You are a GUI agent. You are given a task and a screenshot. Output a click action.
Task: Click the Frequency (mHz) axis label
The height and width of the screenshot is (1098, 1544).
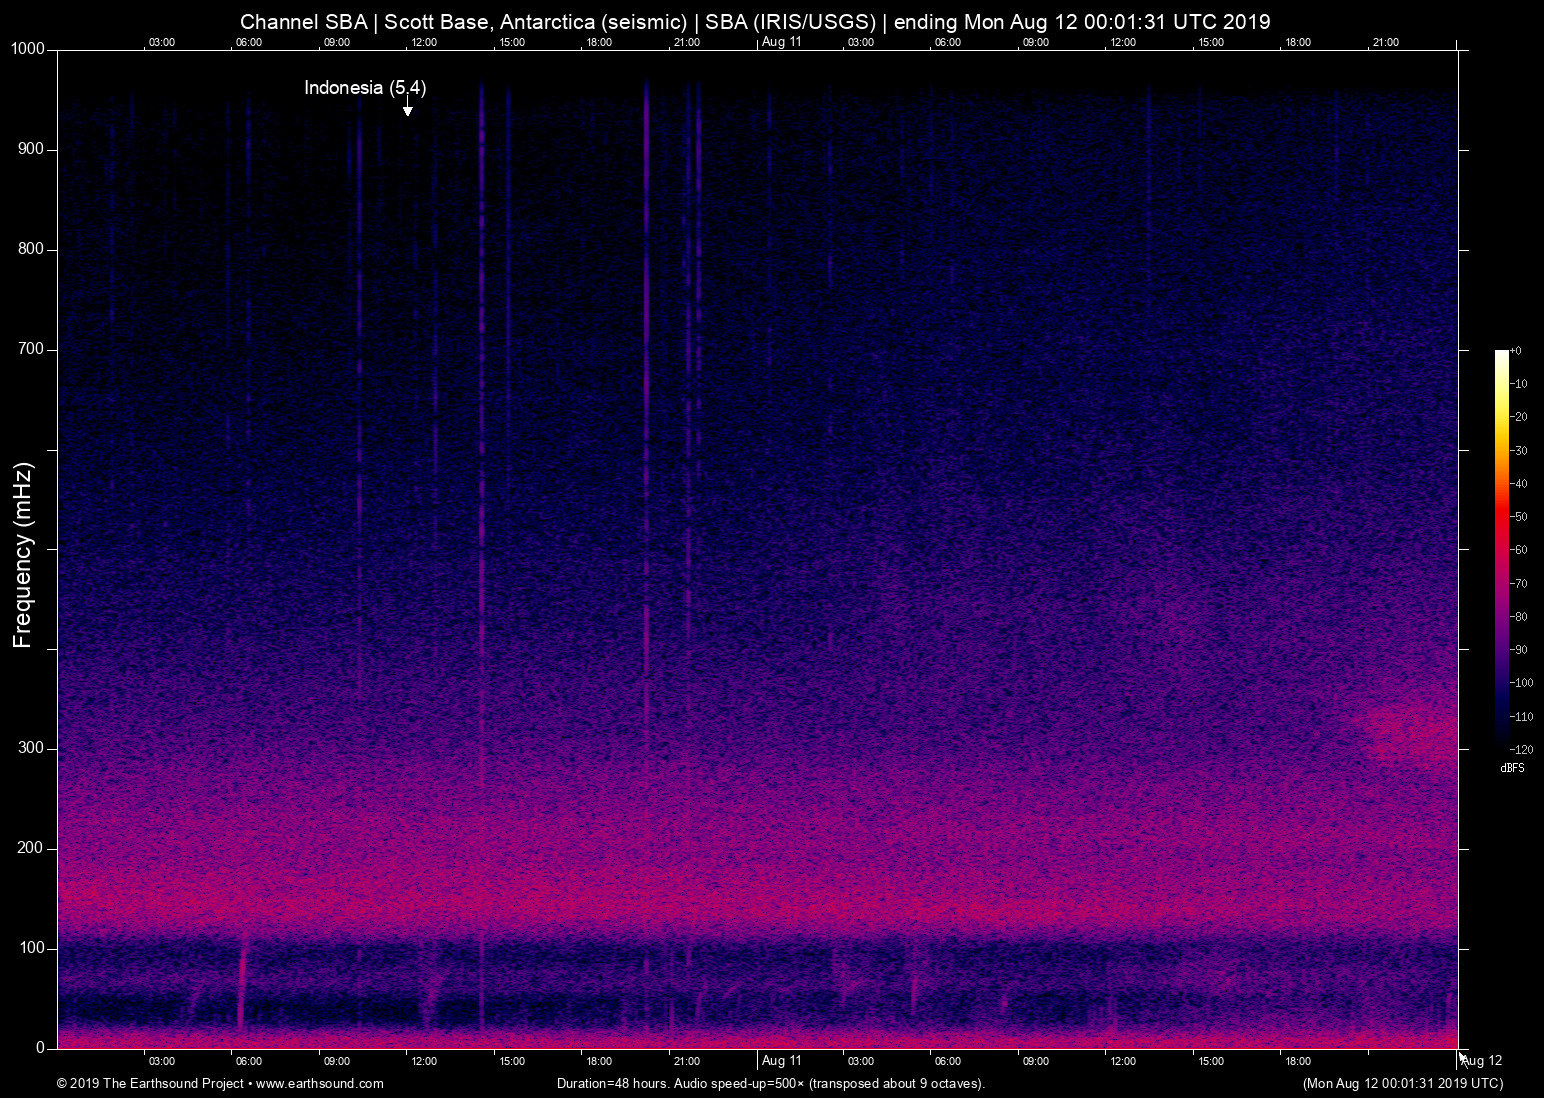coord(23,555)
